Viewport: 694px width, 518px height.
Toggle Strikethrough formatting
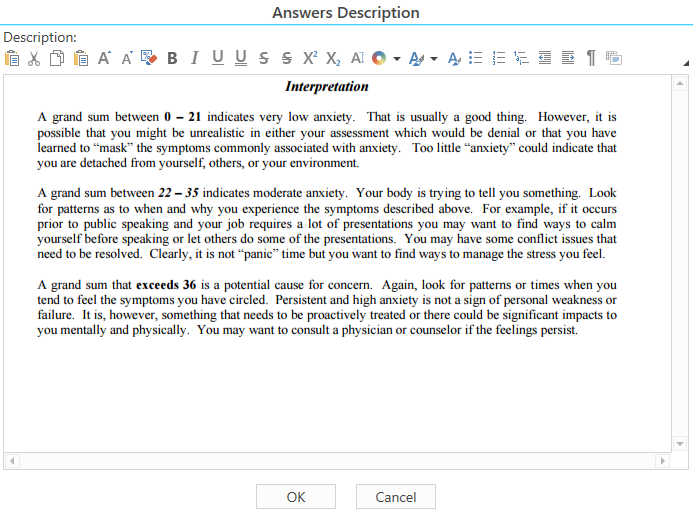[x=264, y=58]
